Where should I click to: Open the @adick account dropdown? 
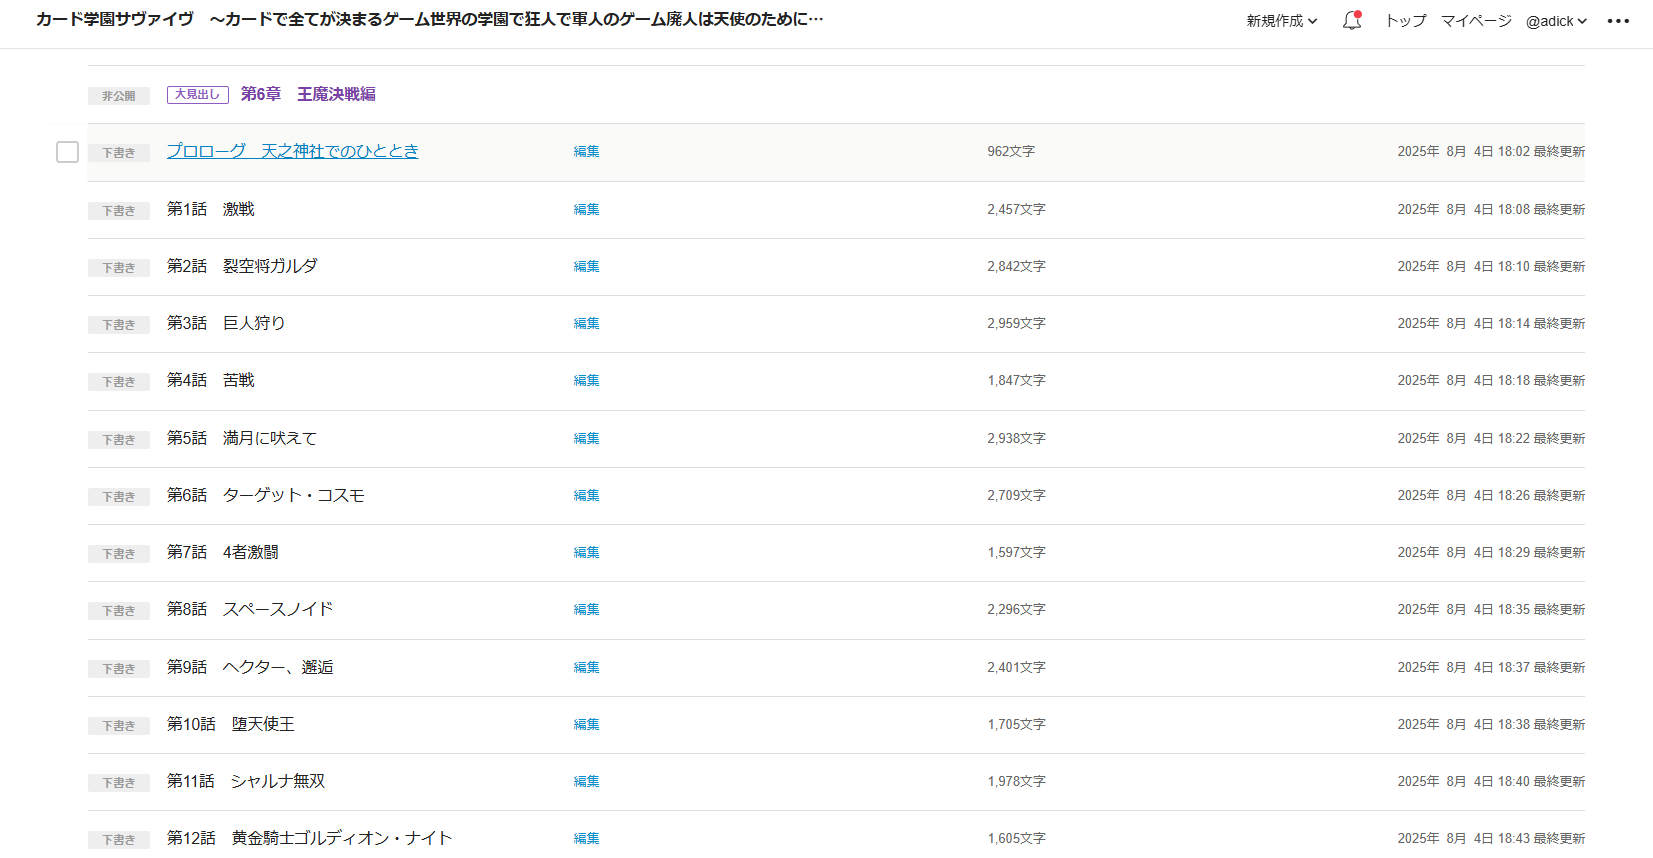click(x=1556, y=21)
